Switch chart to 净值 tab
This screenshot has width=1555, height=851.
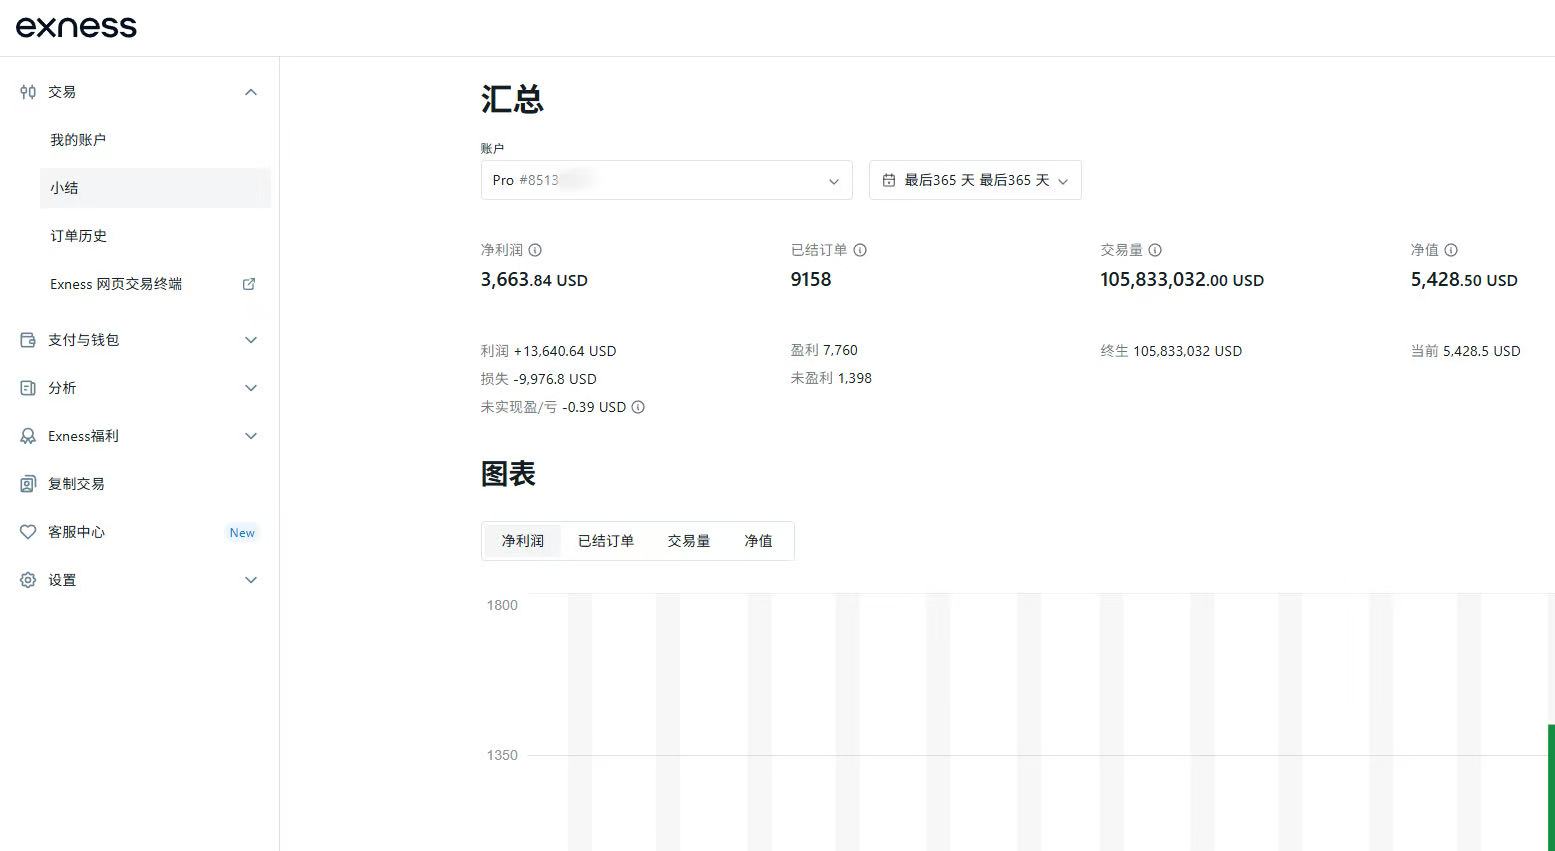tap(758, 541)
